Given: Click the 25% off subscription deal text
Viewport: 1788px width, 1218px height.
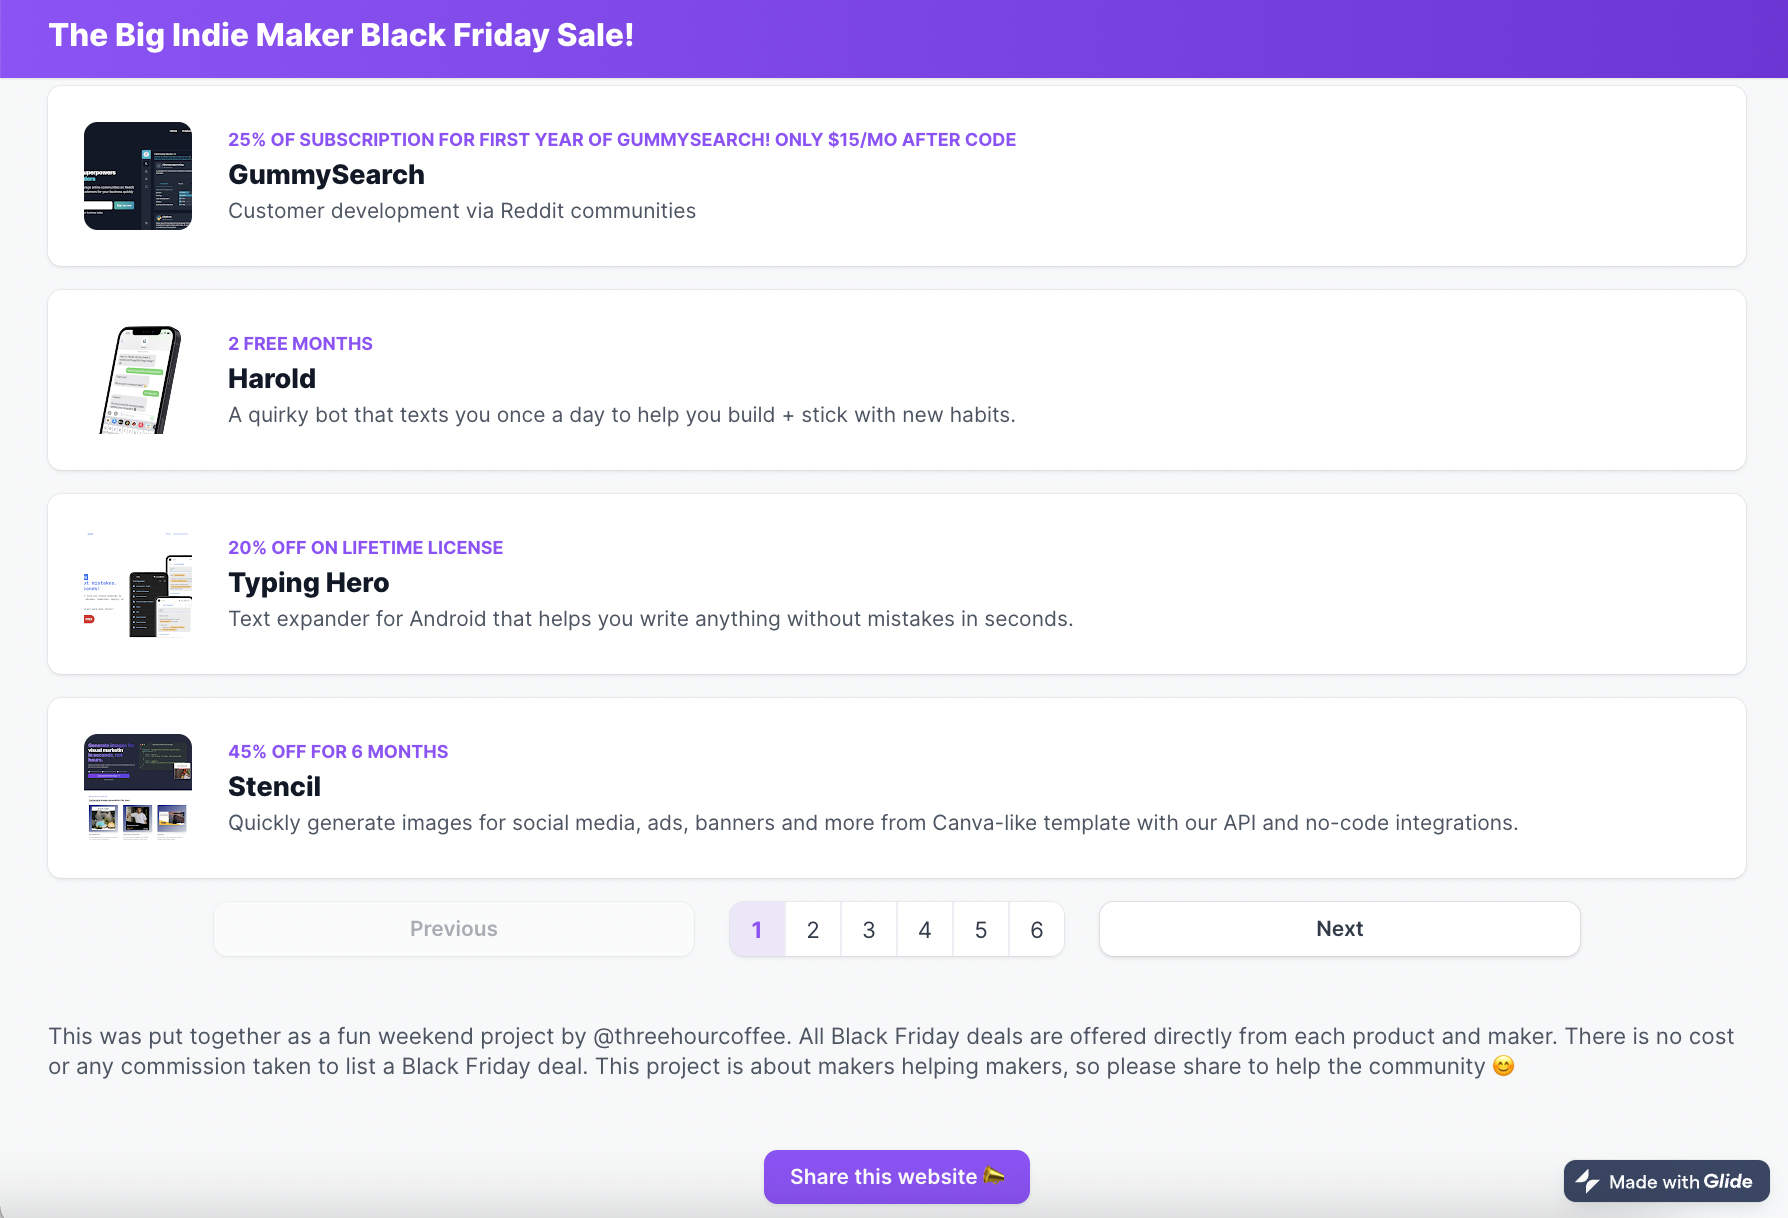Looking at the screenshot, I should (622, 139).
